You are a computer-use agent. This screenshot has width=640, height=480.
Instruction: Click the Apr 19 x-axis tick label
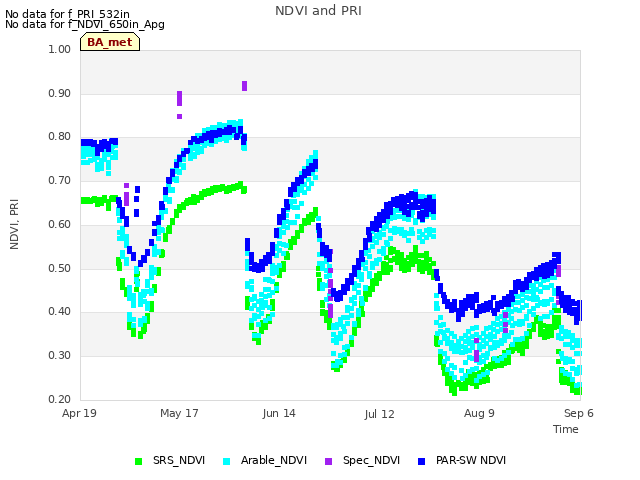coord(79,413)
